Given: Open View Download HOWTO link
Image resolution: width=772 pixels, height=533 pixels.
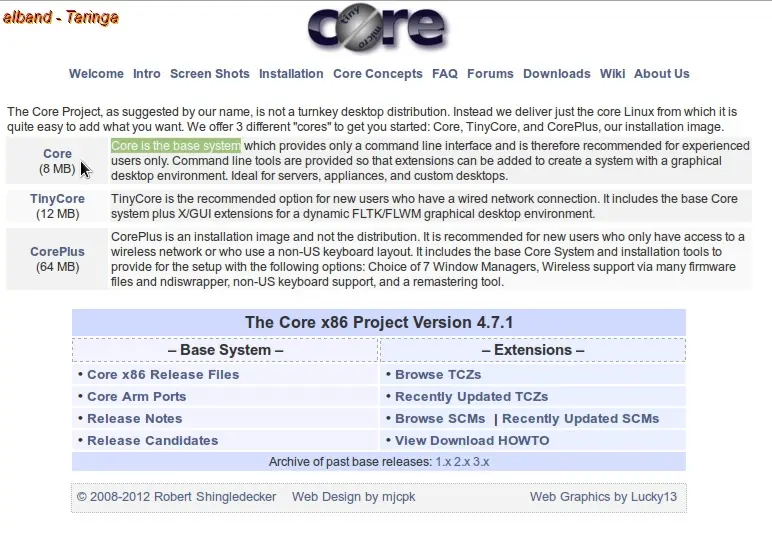Looking at the screenshot, I should click(x=472, y=440).
